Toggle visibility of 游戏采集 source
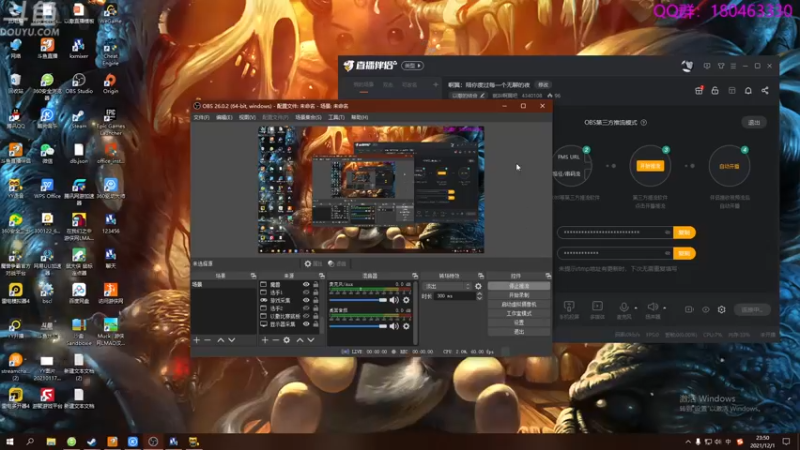 tap(306, 300)
